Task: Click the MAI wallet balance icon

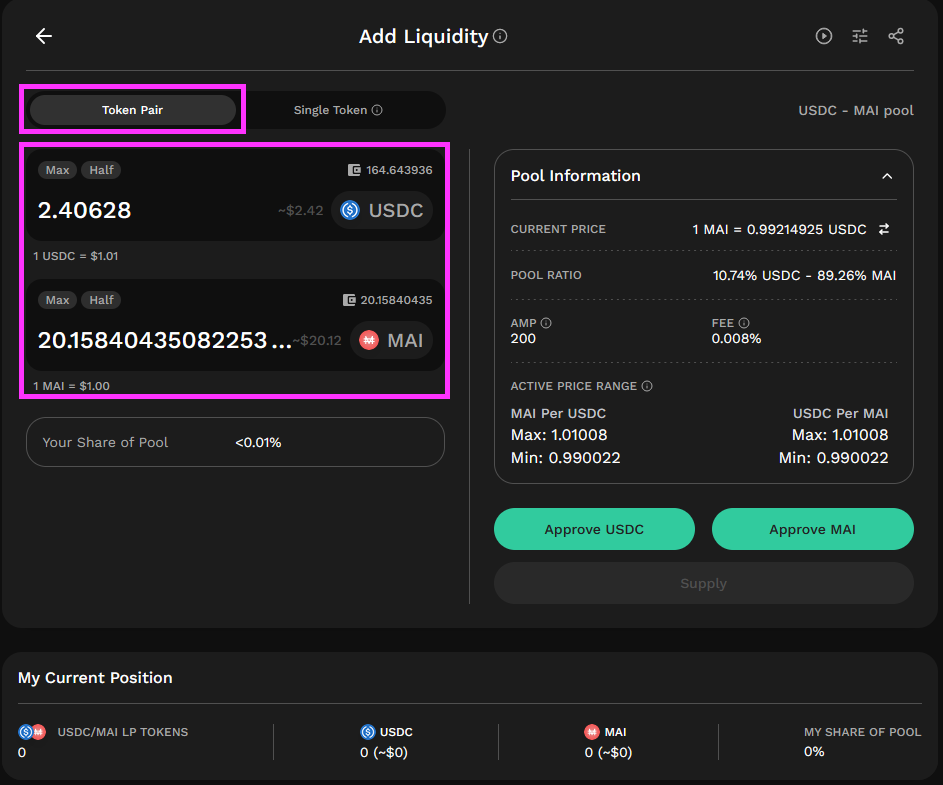Action: 349,300
